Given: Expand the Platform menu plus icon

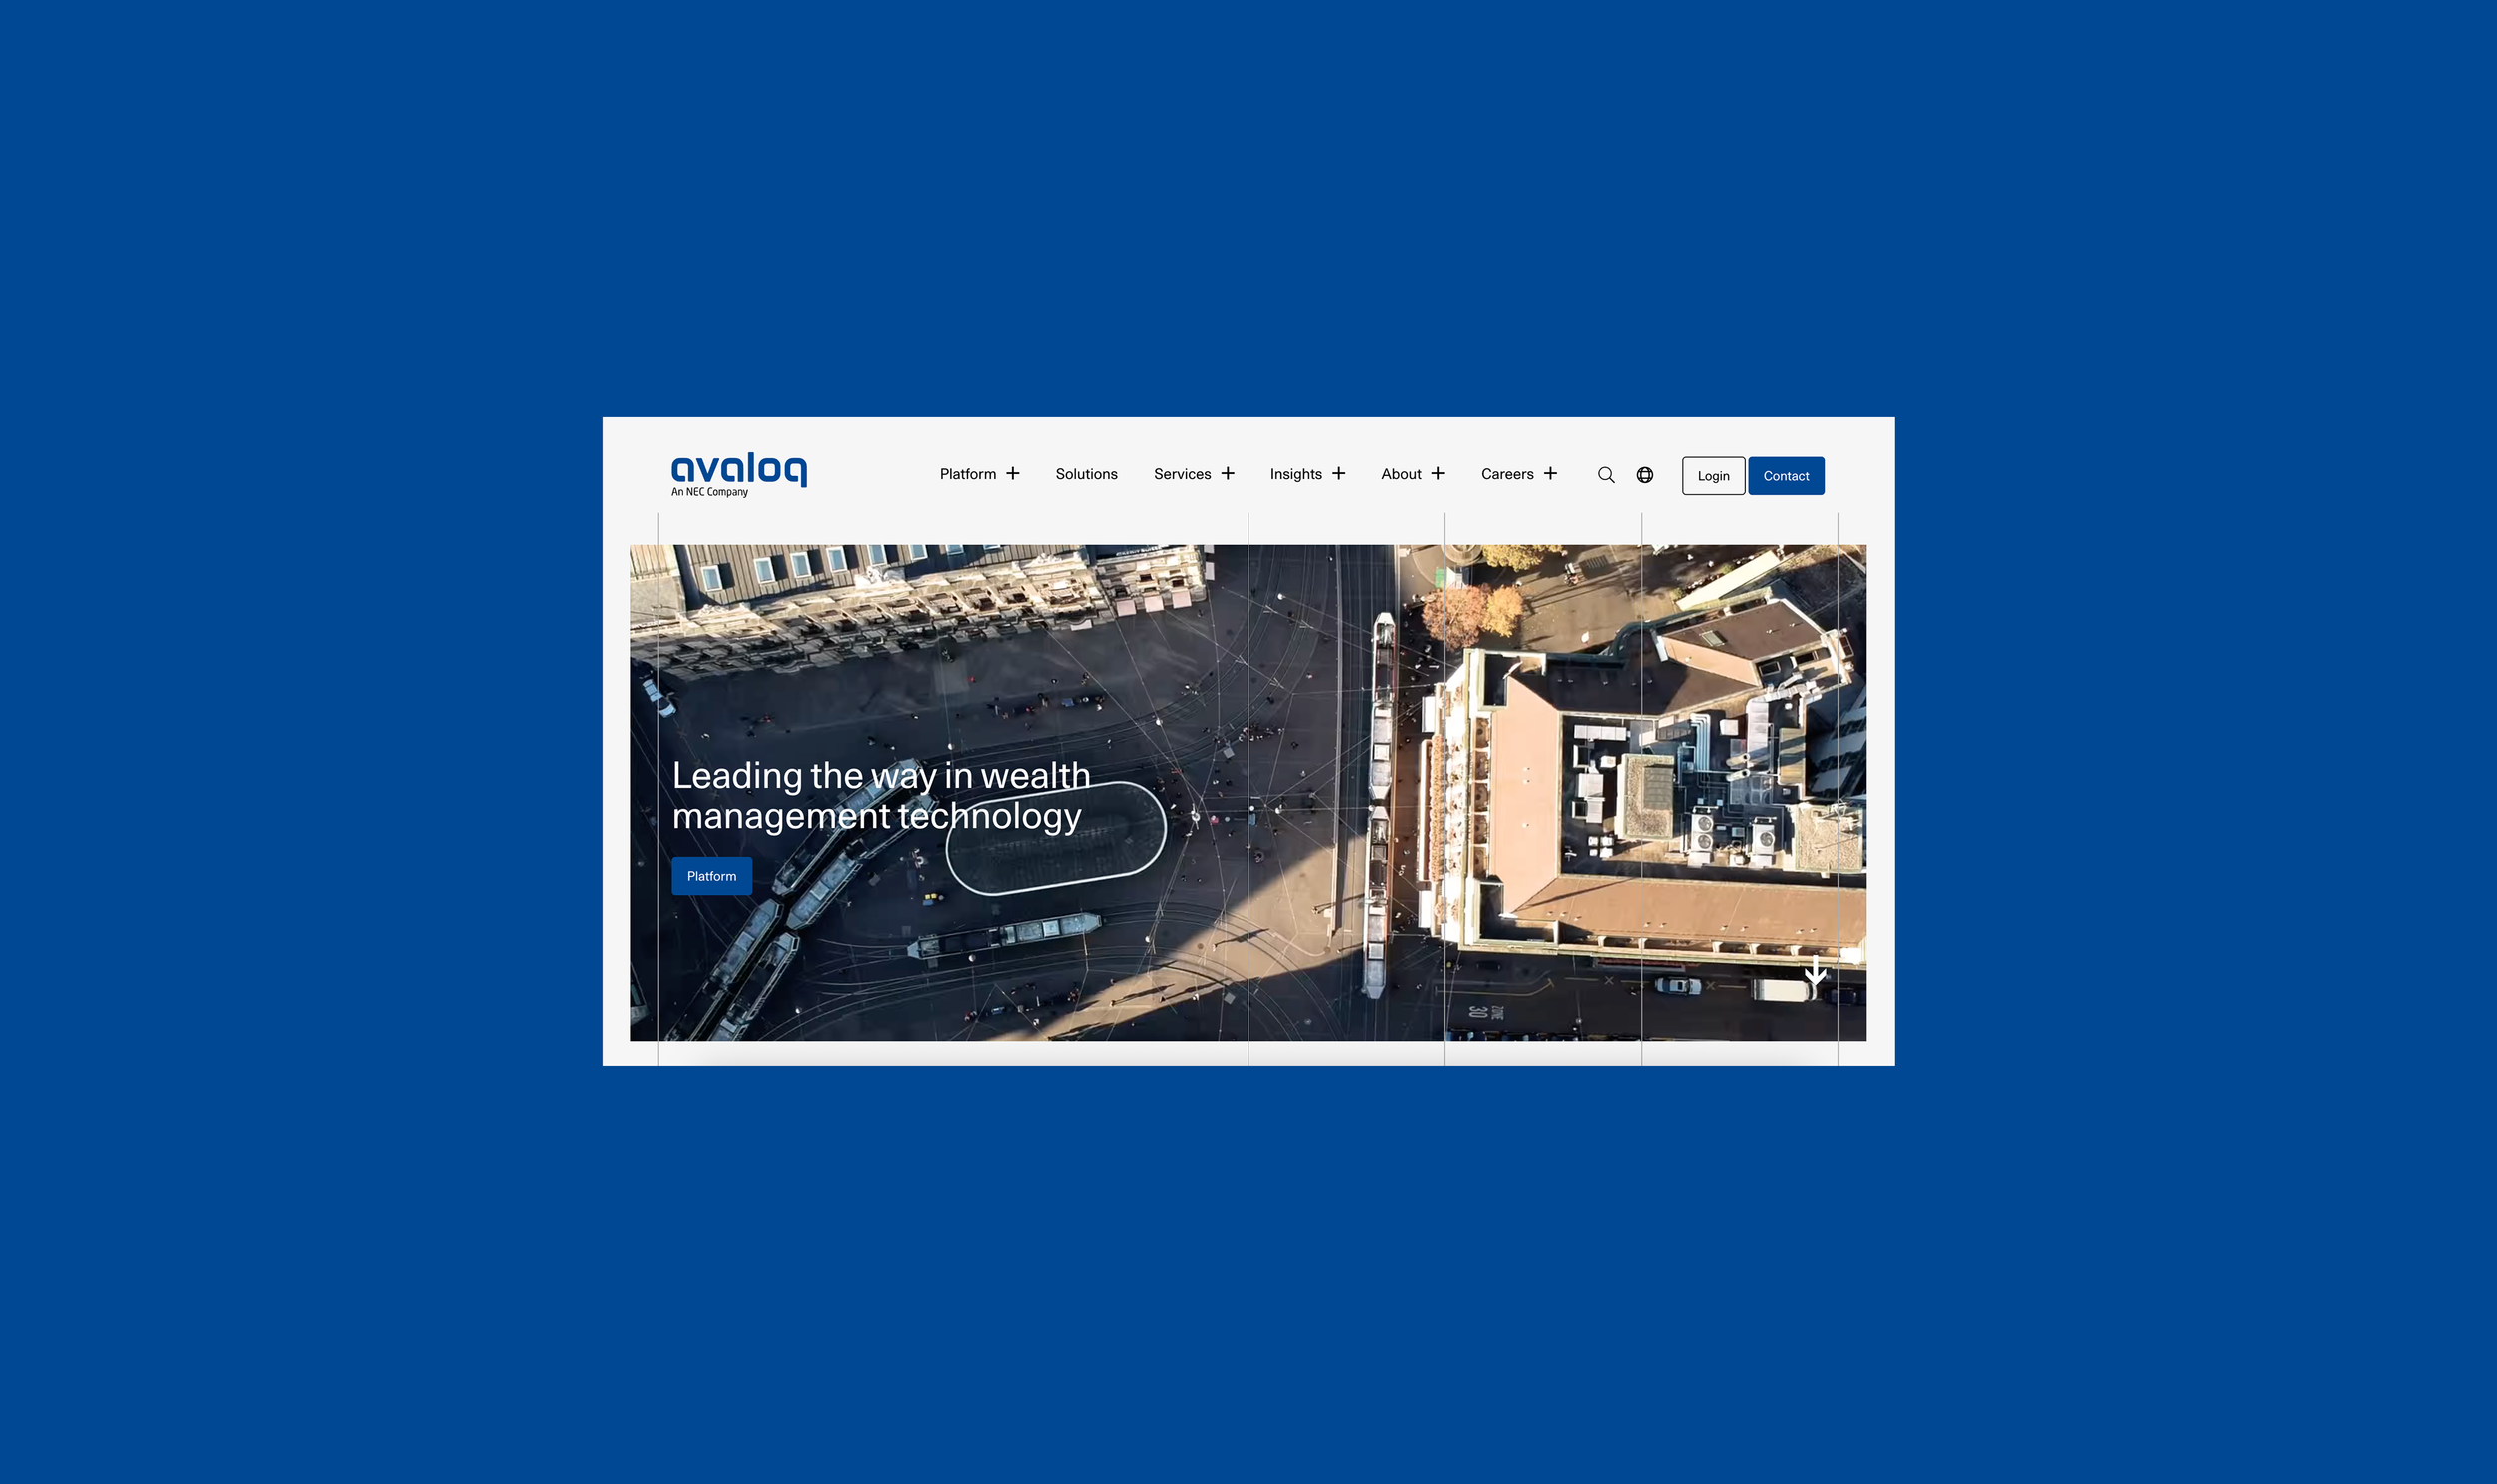Looking at the screenshot, I should (1012, 474).
